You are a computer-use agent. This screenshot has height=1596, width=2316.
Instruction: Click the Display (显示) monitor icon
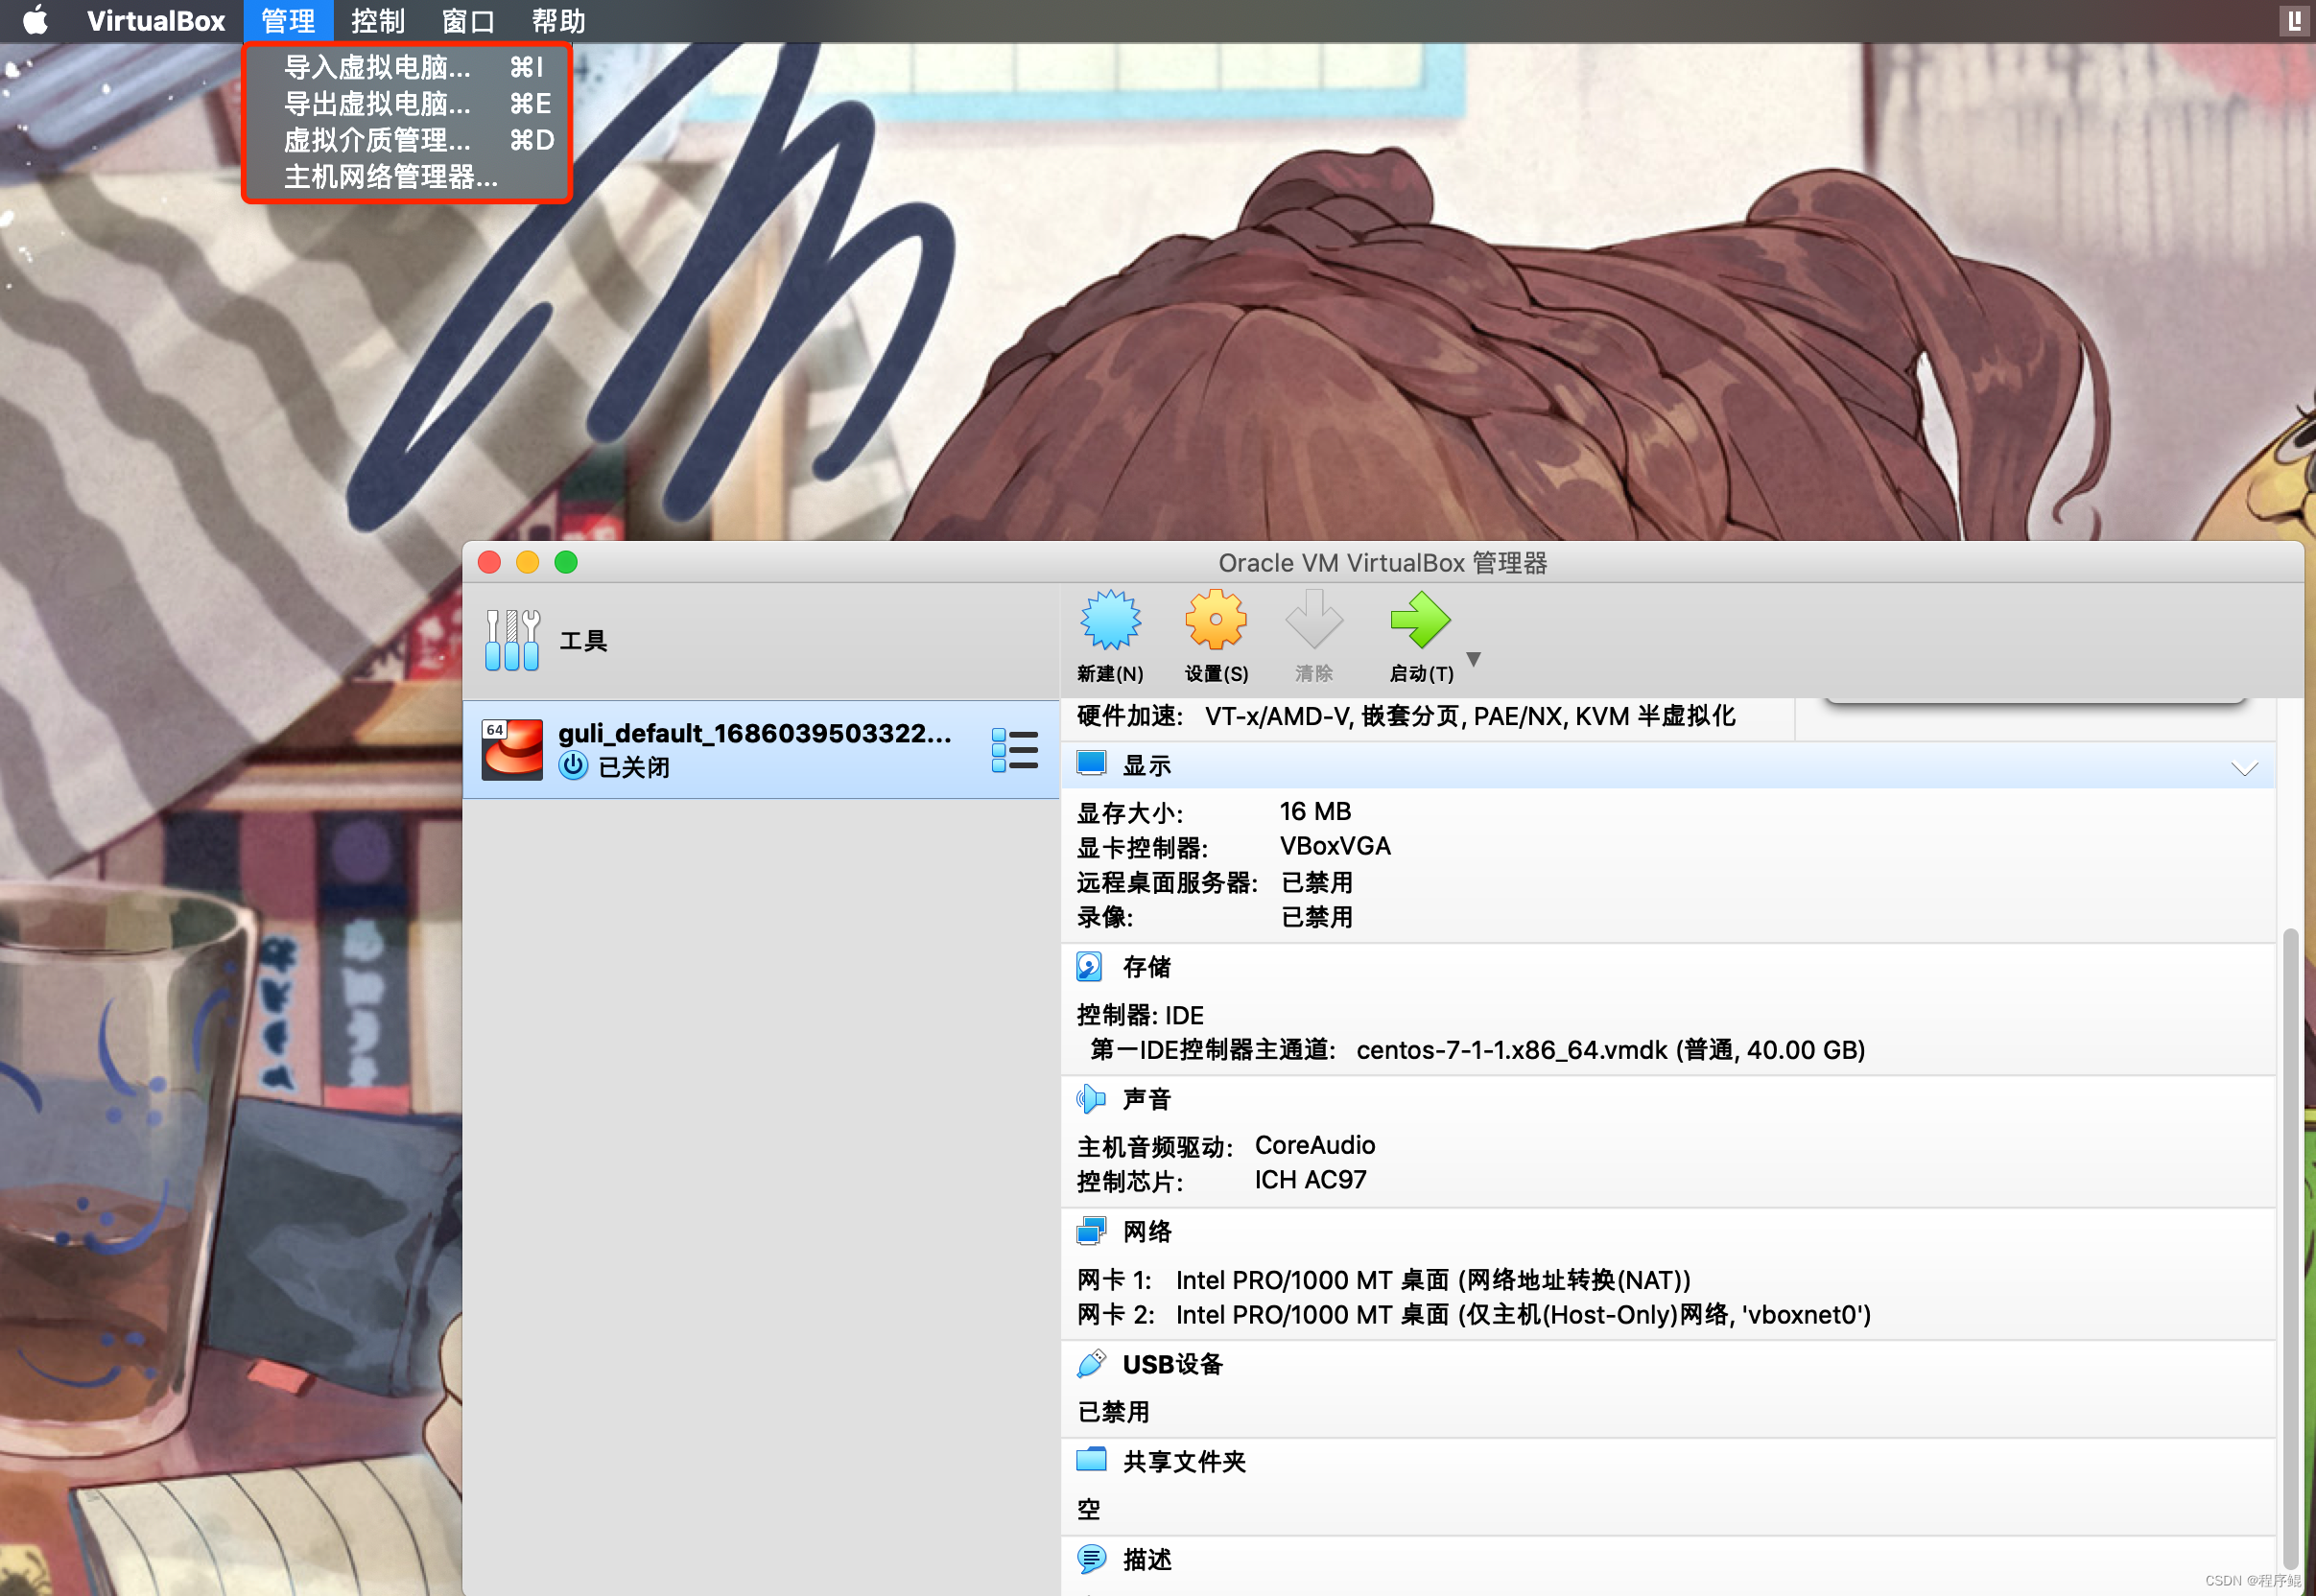click(x=1091, y=764)
